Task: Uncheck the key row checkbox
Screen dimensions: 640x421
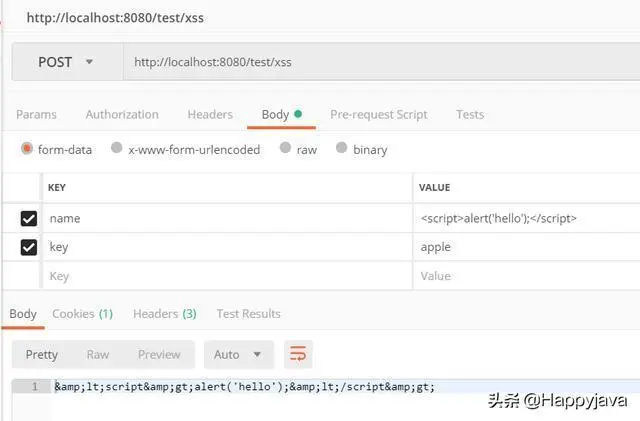Action: (29, 247)
